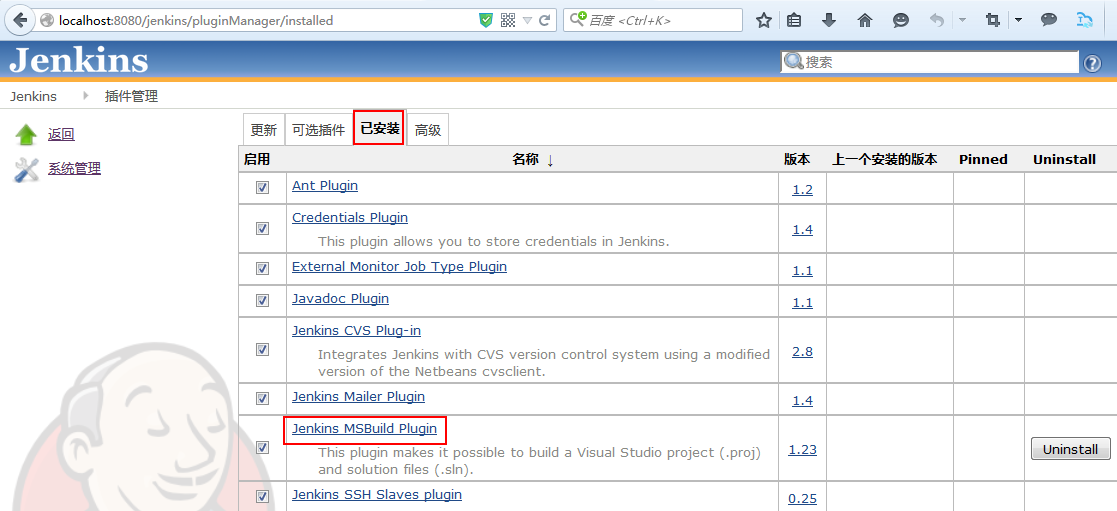The height and width of the screenshot is (511, 1117).
Task: Expand breadcrumb arrow after Jenkins
Action: coord(85,96)
